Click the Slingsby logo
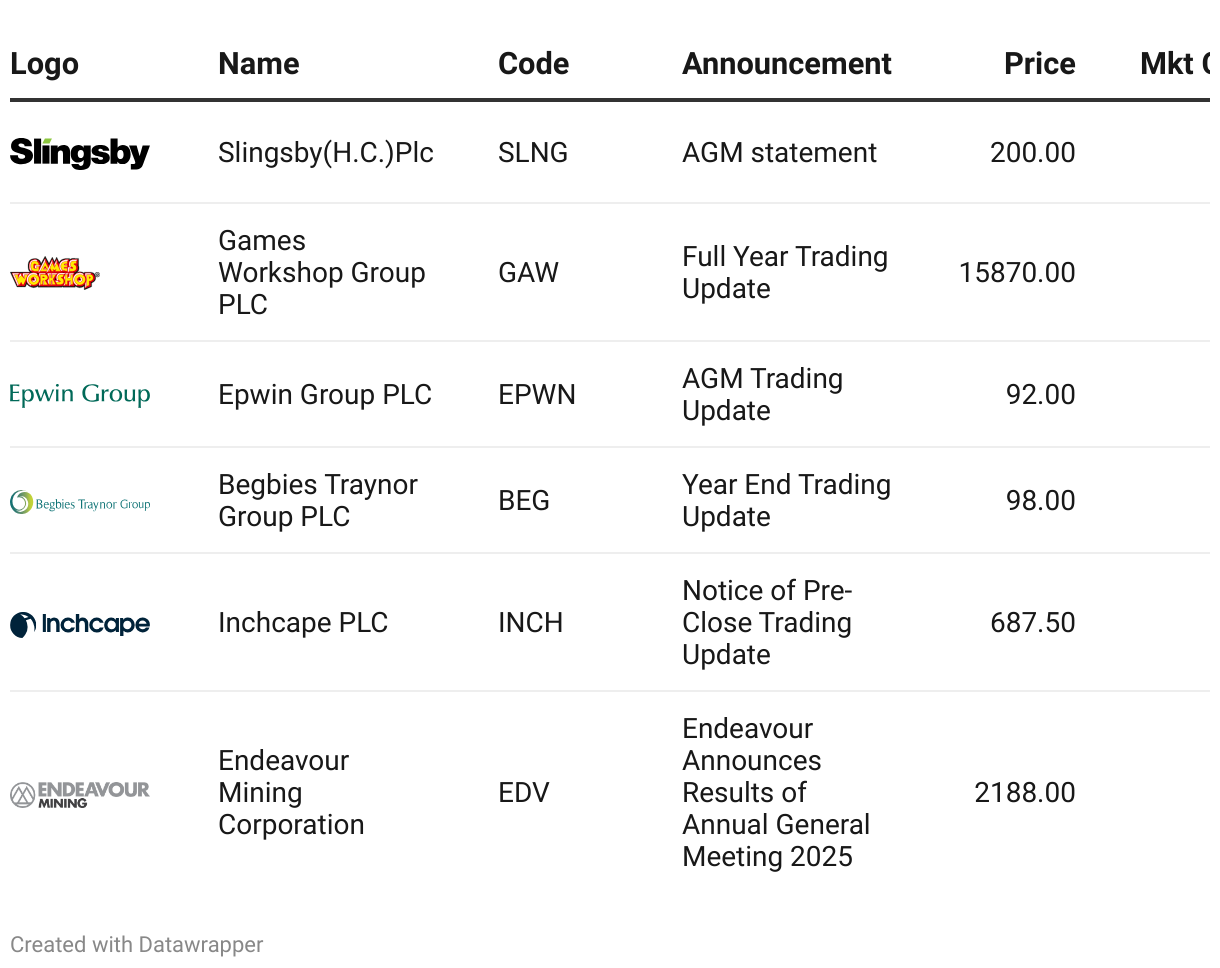1220x968 pixels. [80, 153]
